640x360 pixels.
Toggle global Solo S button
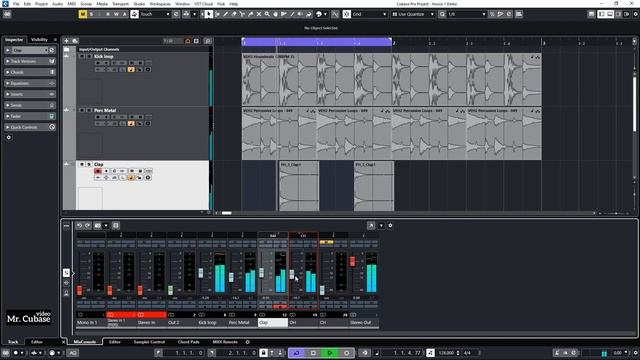click(x=91, y=14)
